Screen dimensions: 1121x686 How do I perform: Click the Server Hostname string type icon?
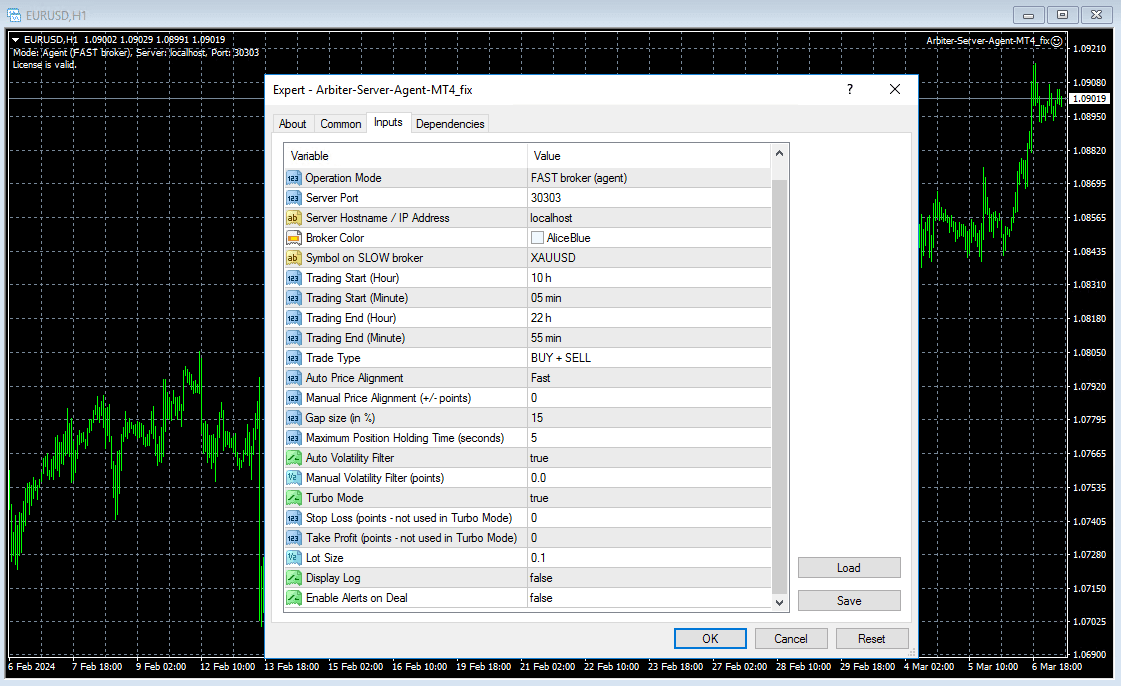pyautogui.click(x=294, y=218)
